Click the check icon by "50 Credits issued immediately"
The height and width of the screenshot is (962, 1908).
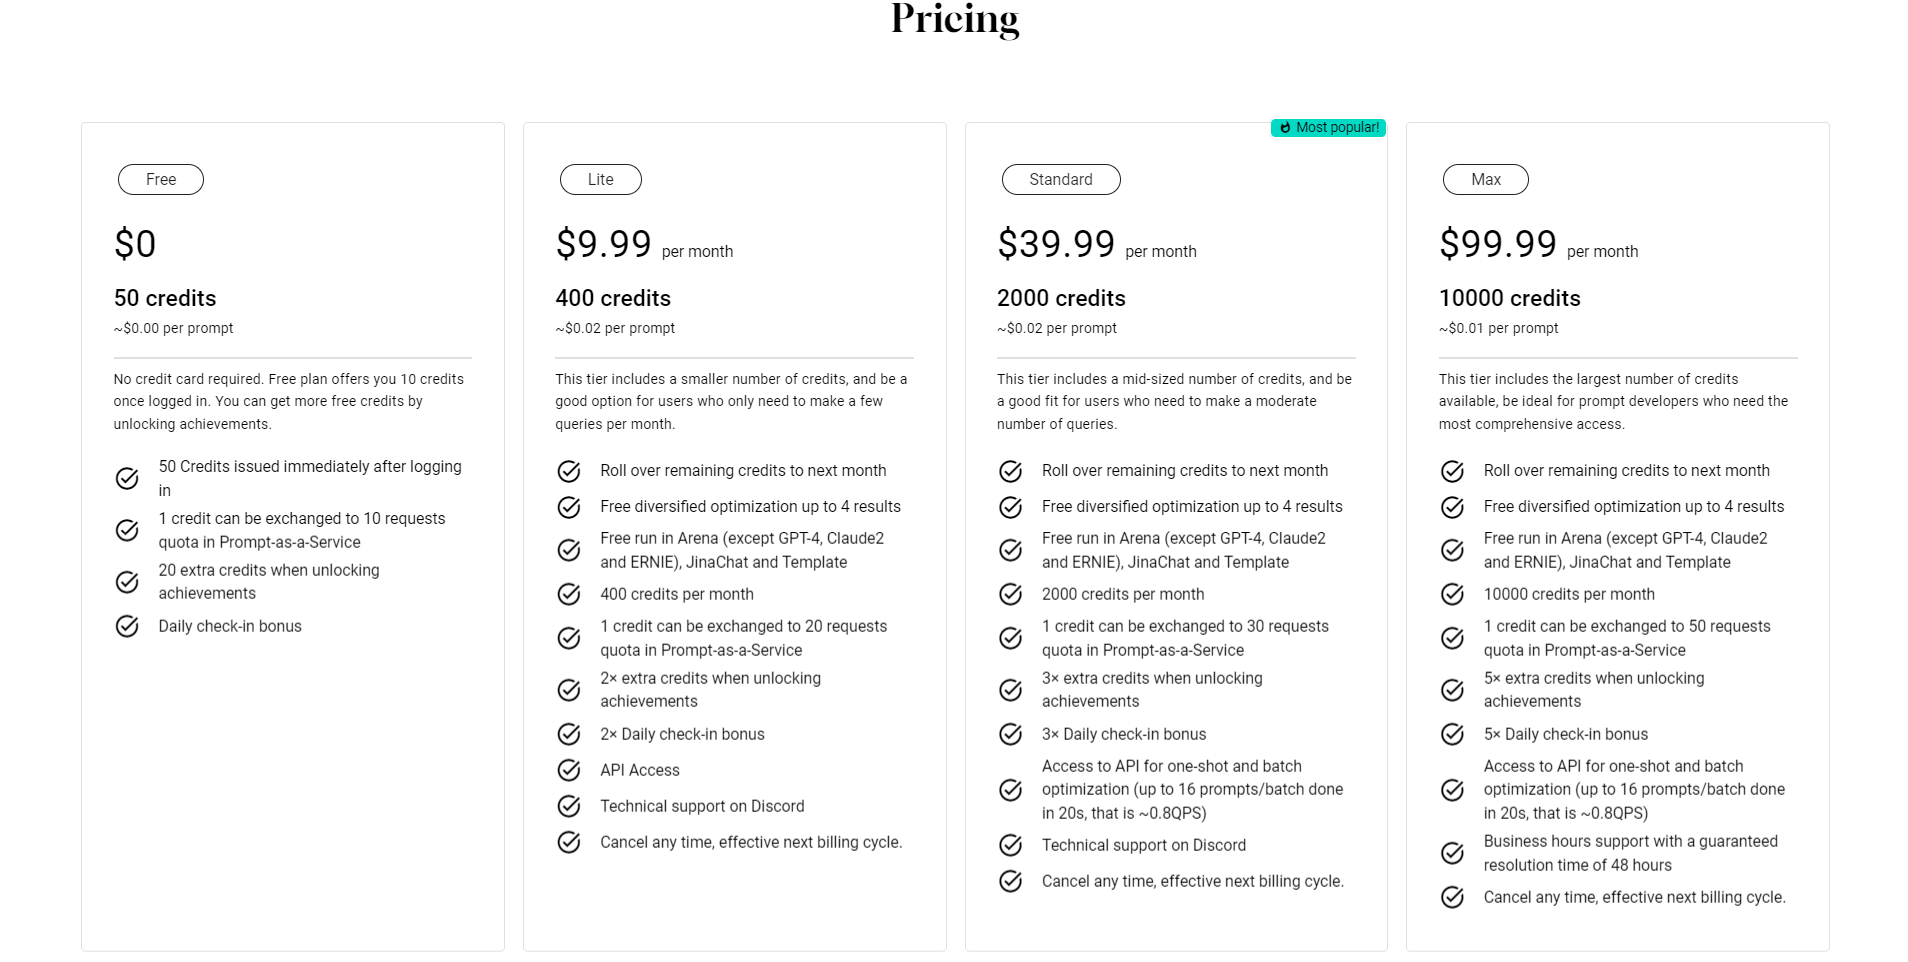[127, 478]
